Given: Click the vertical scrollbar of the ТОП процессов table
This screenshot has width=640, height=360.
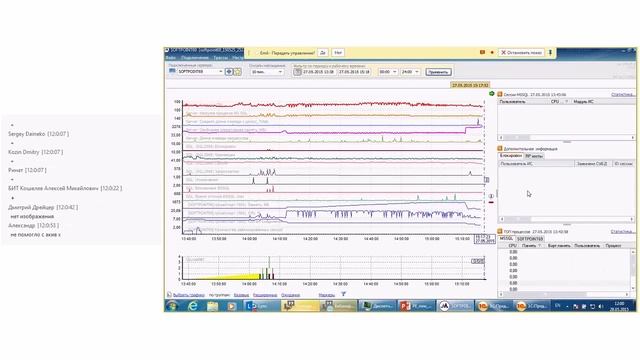Looking at the screenshot, I should [x=633, y=269].
